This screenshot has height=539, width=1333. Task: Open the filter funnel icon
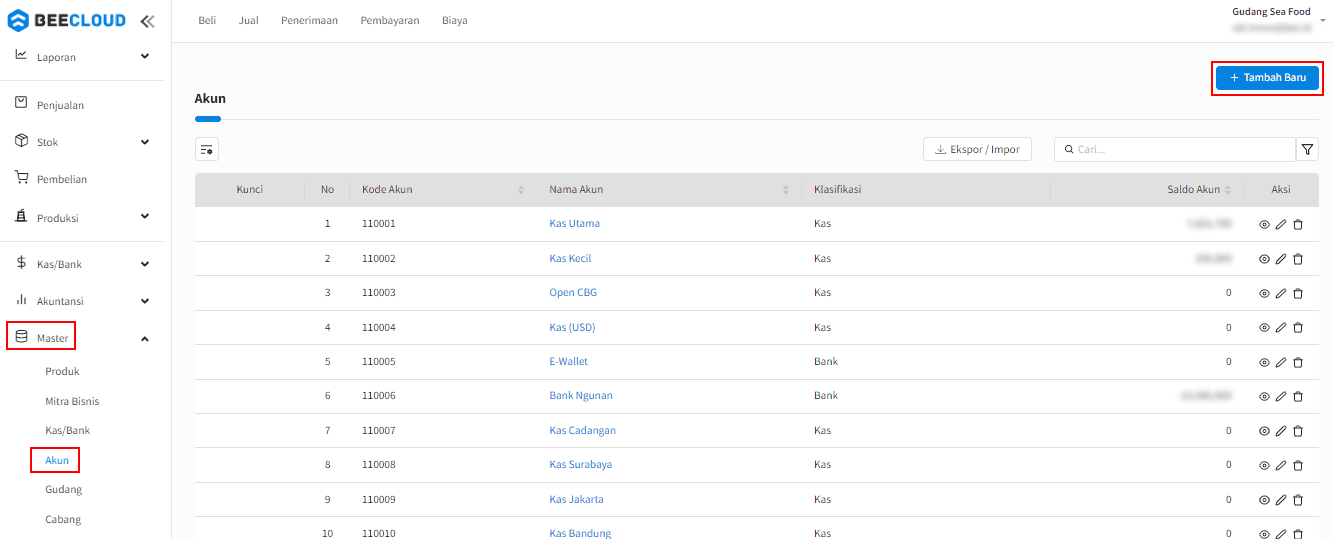1307,149
